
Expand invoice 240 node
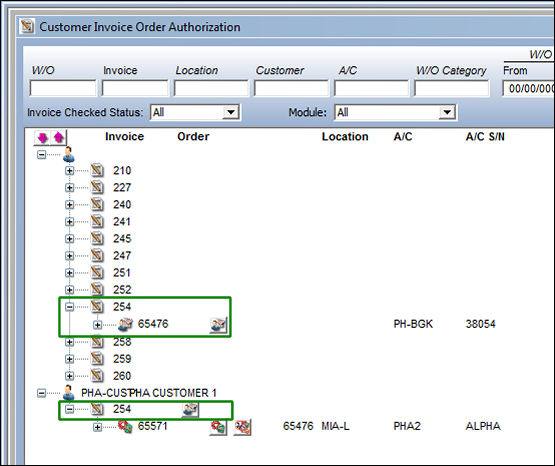coord(69,205)
